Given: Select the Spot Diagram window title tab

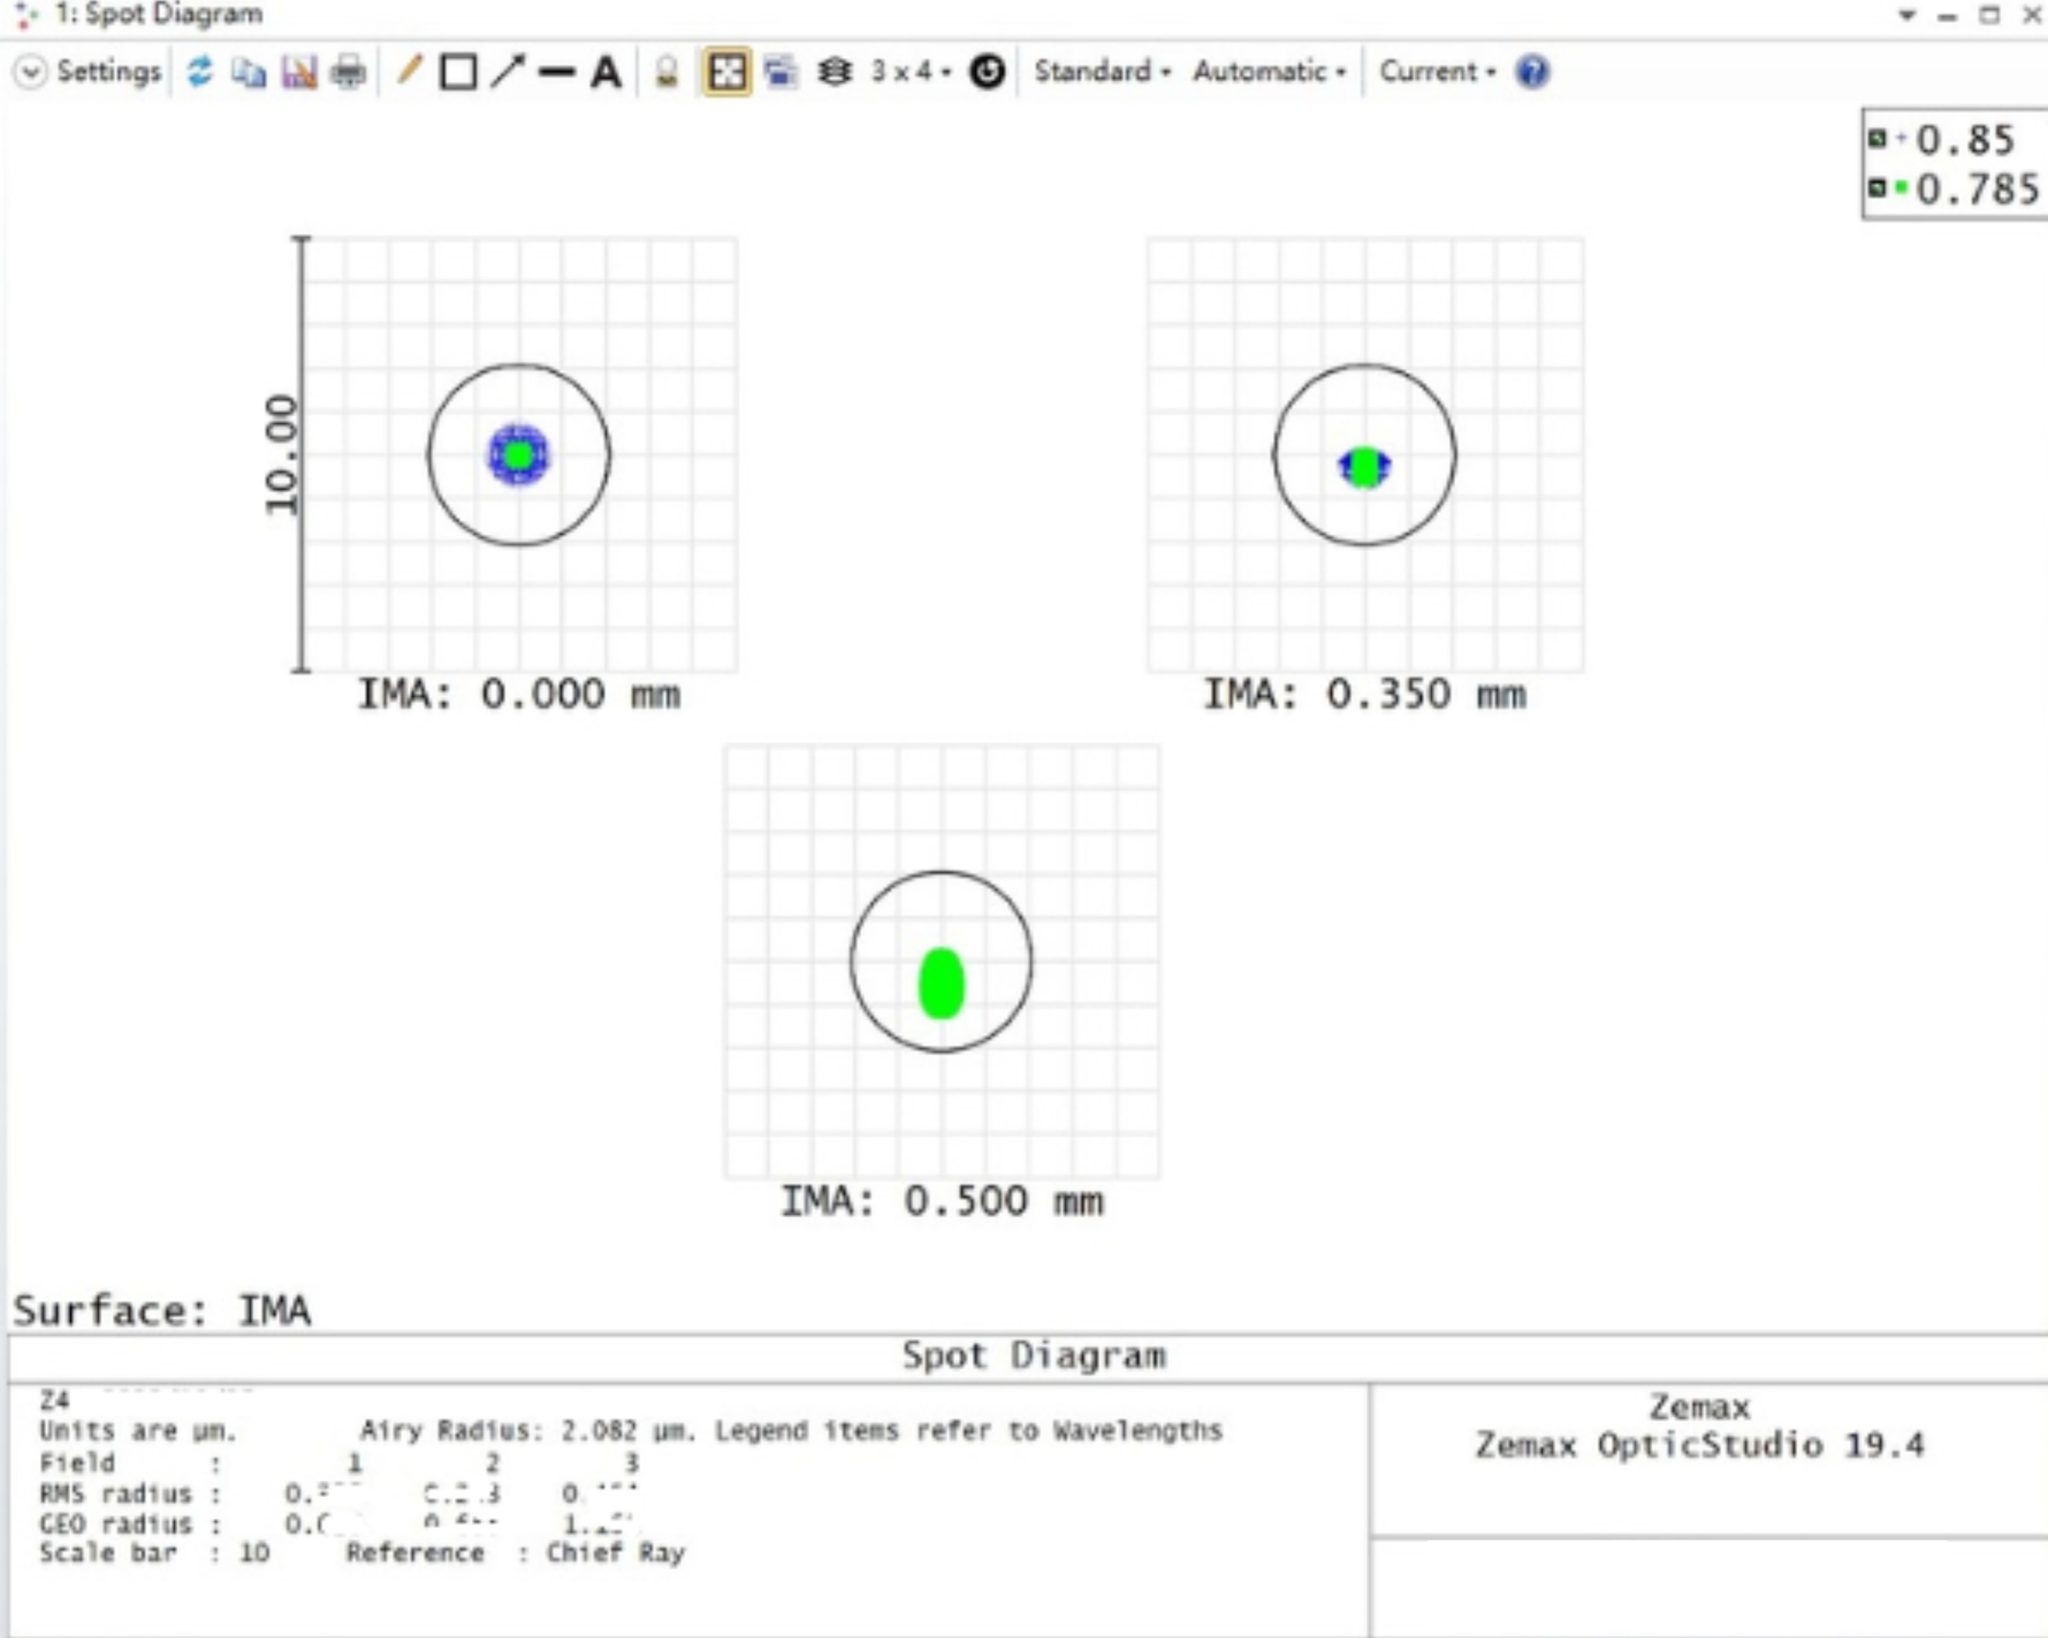Looking at the screenshot, I should (x=170, y=14).
